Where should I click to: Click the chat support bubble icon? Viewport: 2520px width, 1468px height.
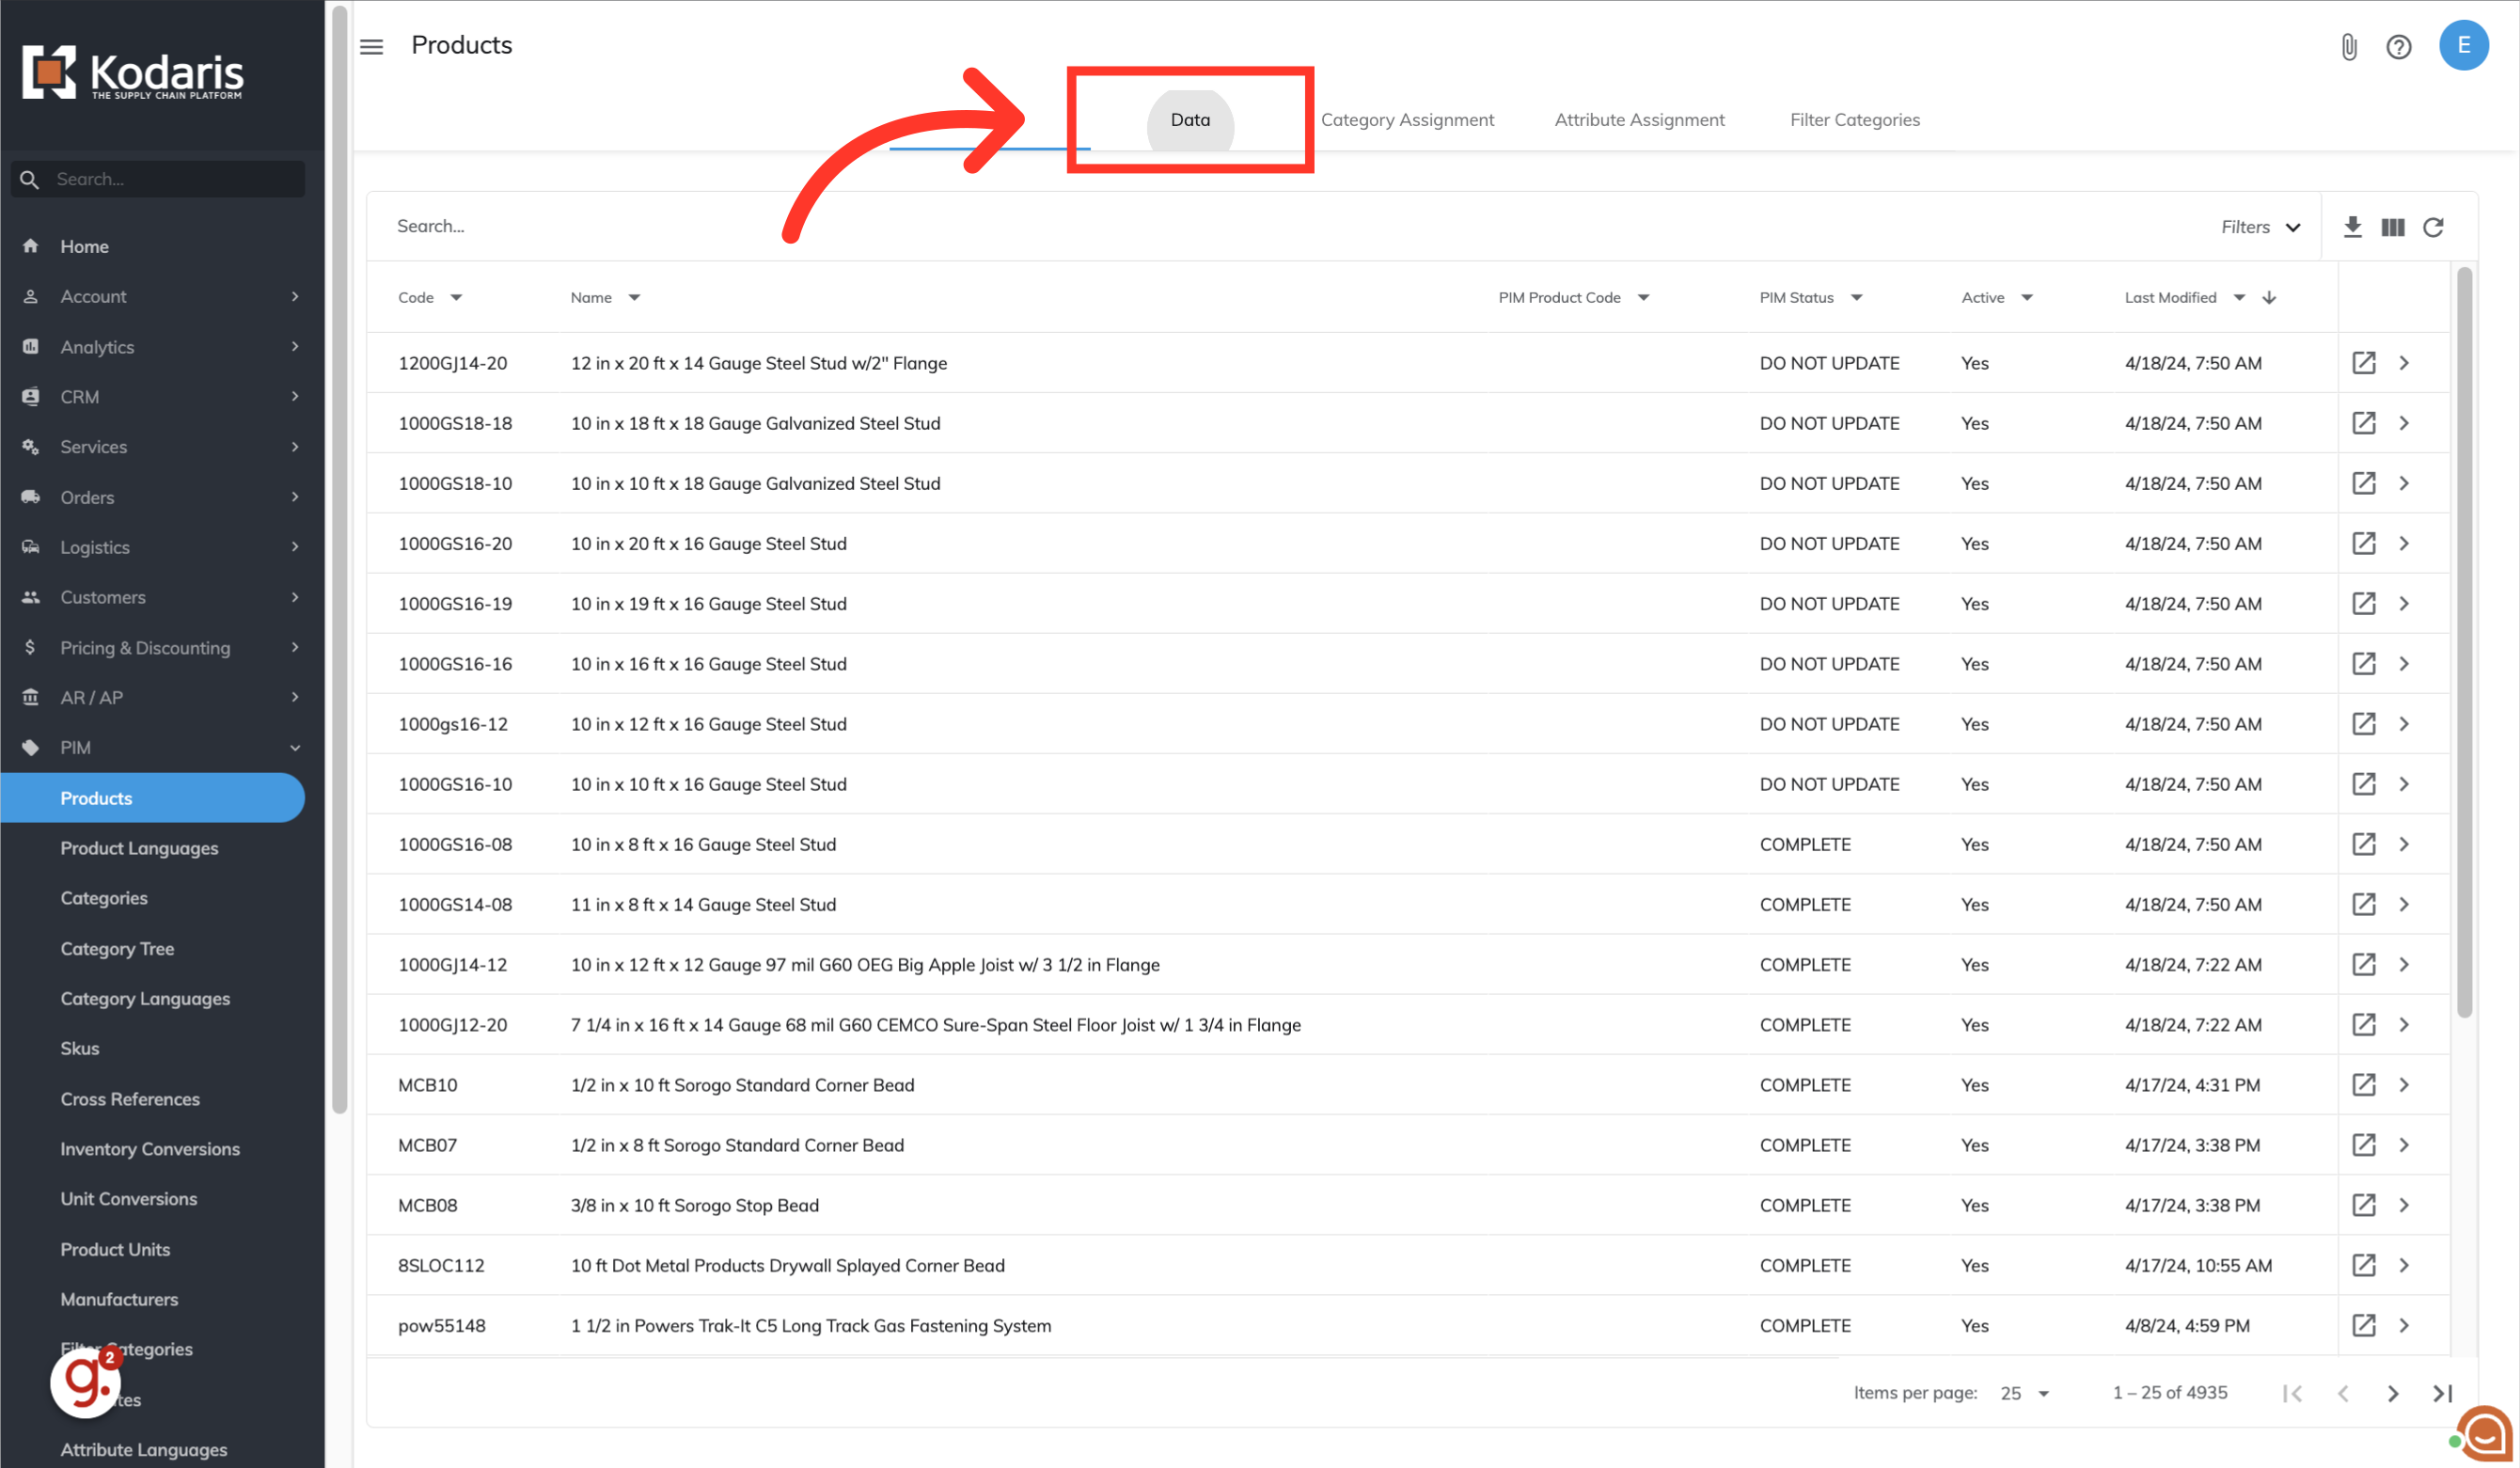(2485, 1433)
